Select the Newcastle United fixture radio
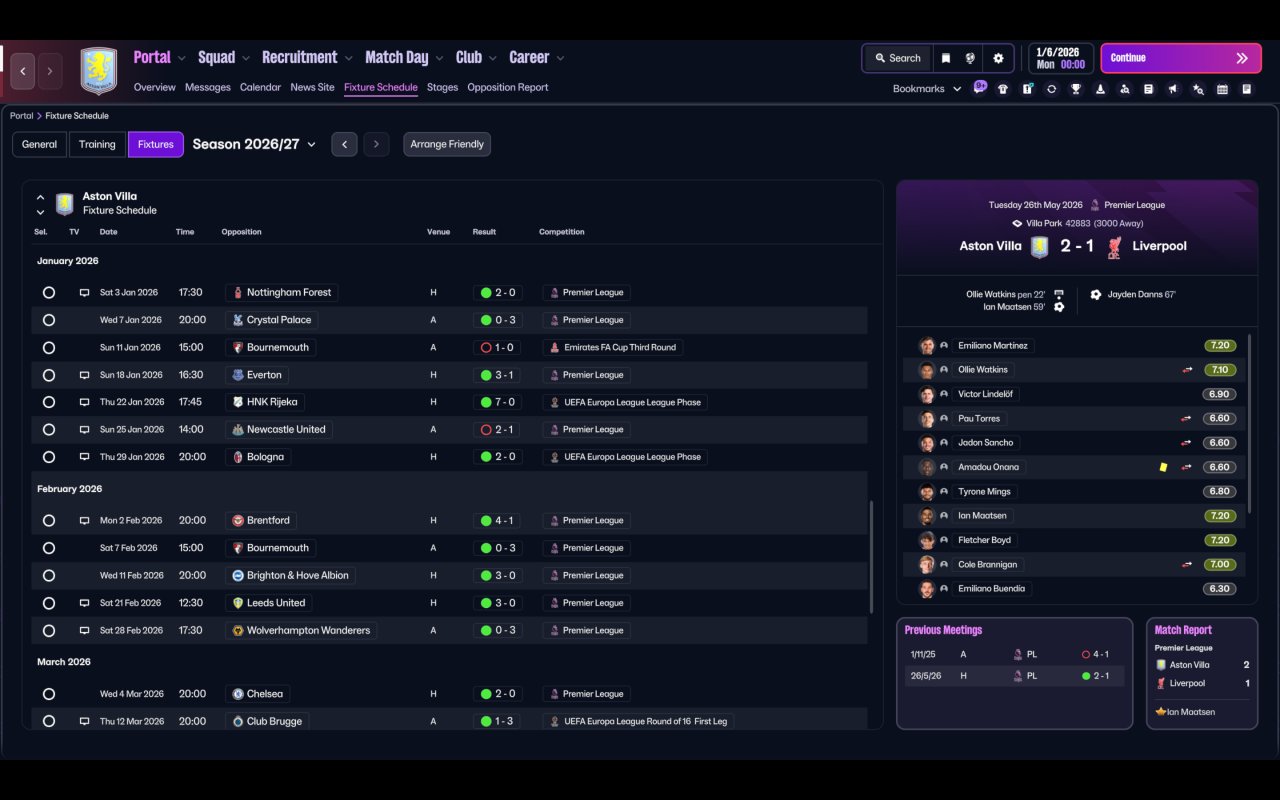 click(48, 430)
